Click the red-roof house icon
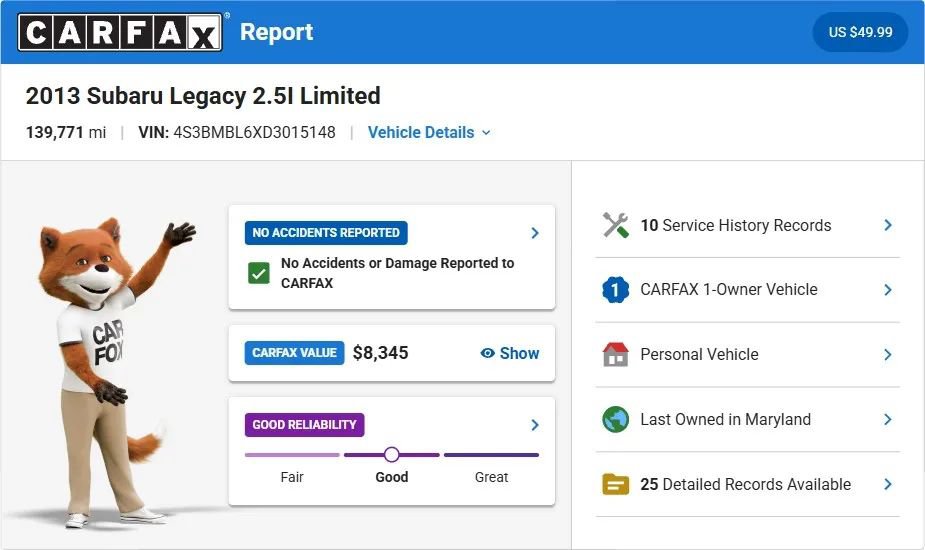 tap(615, 355)
